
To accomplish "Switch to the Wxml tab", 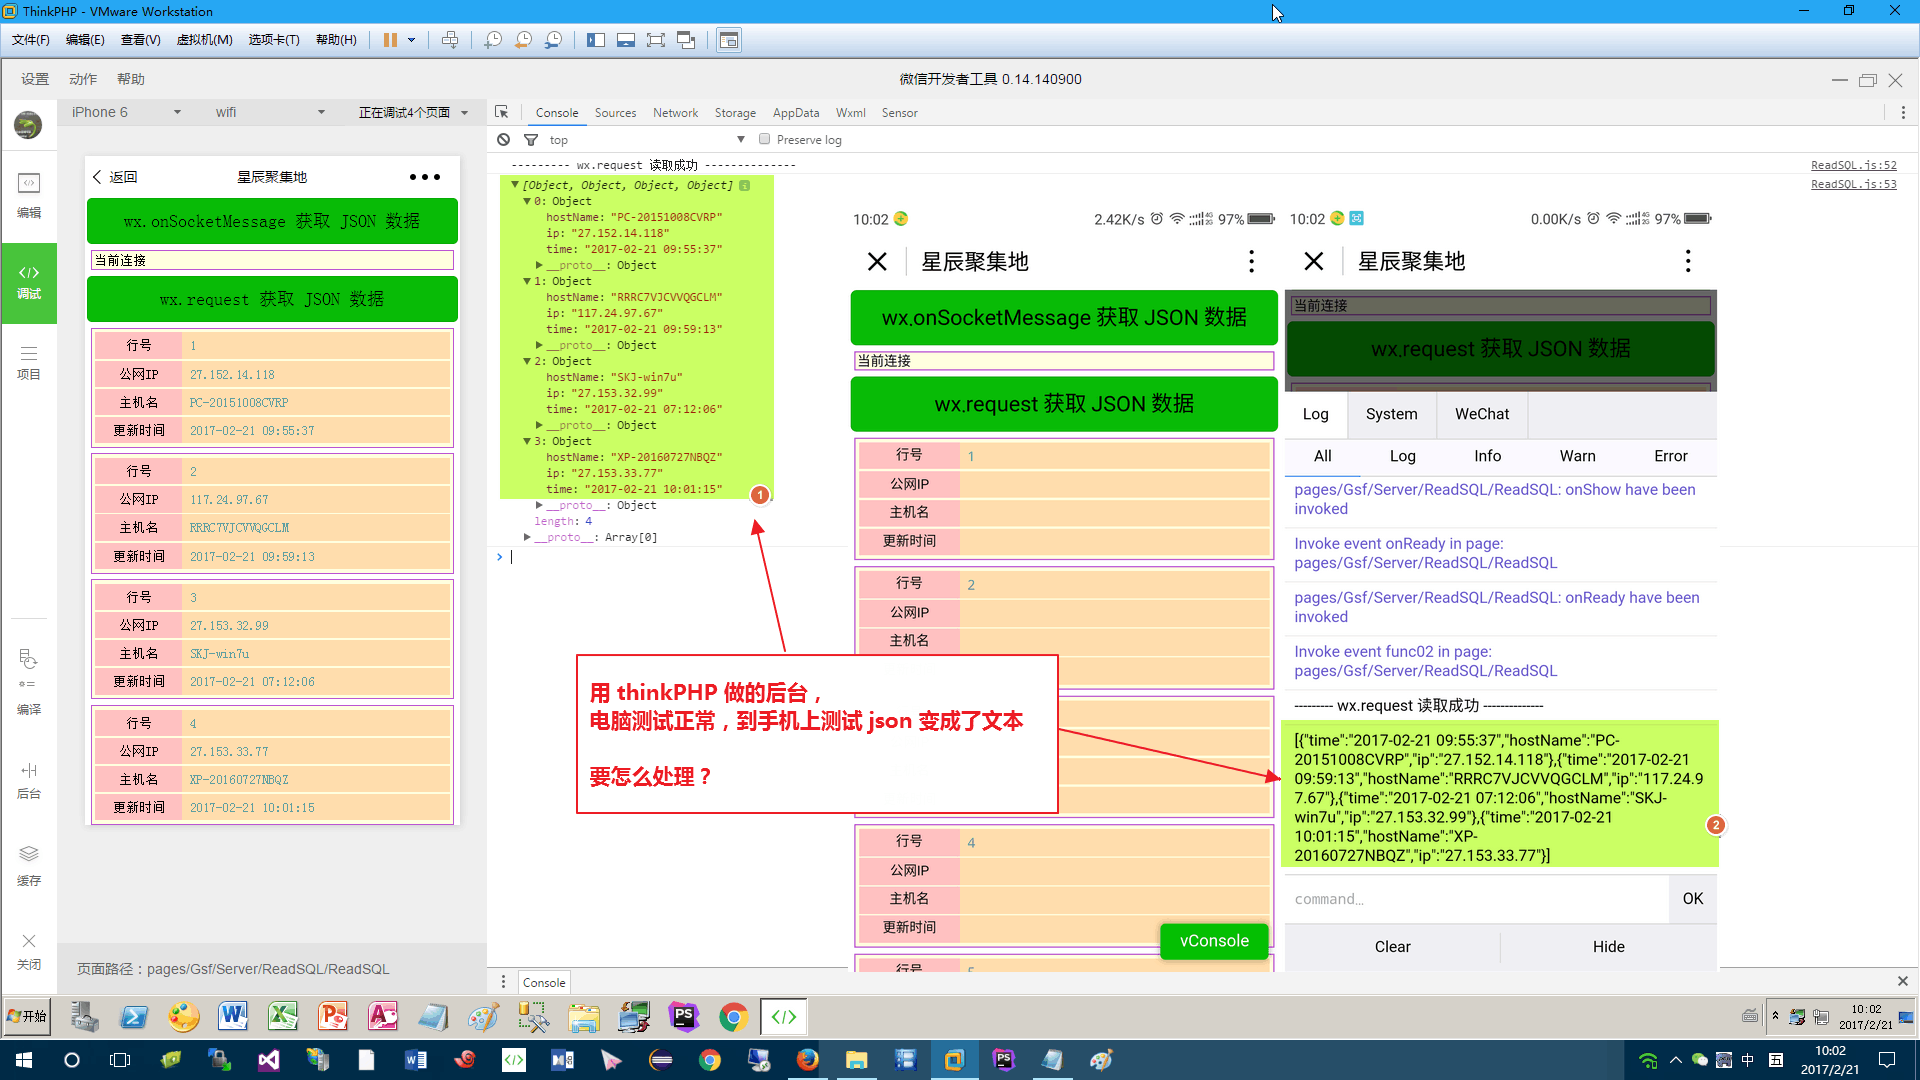I will 851,112.
